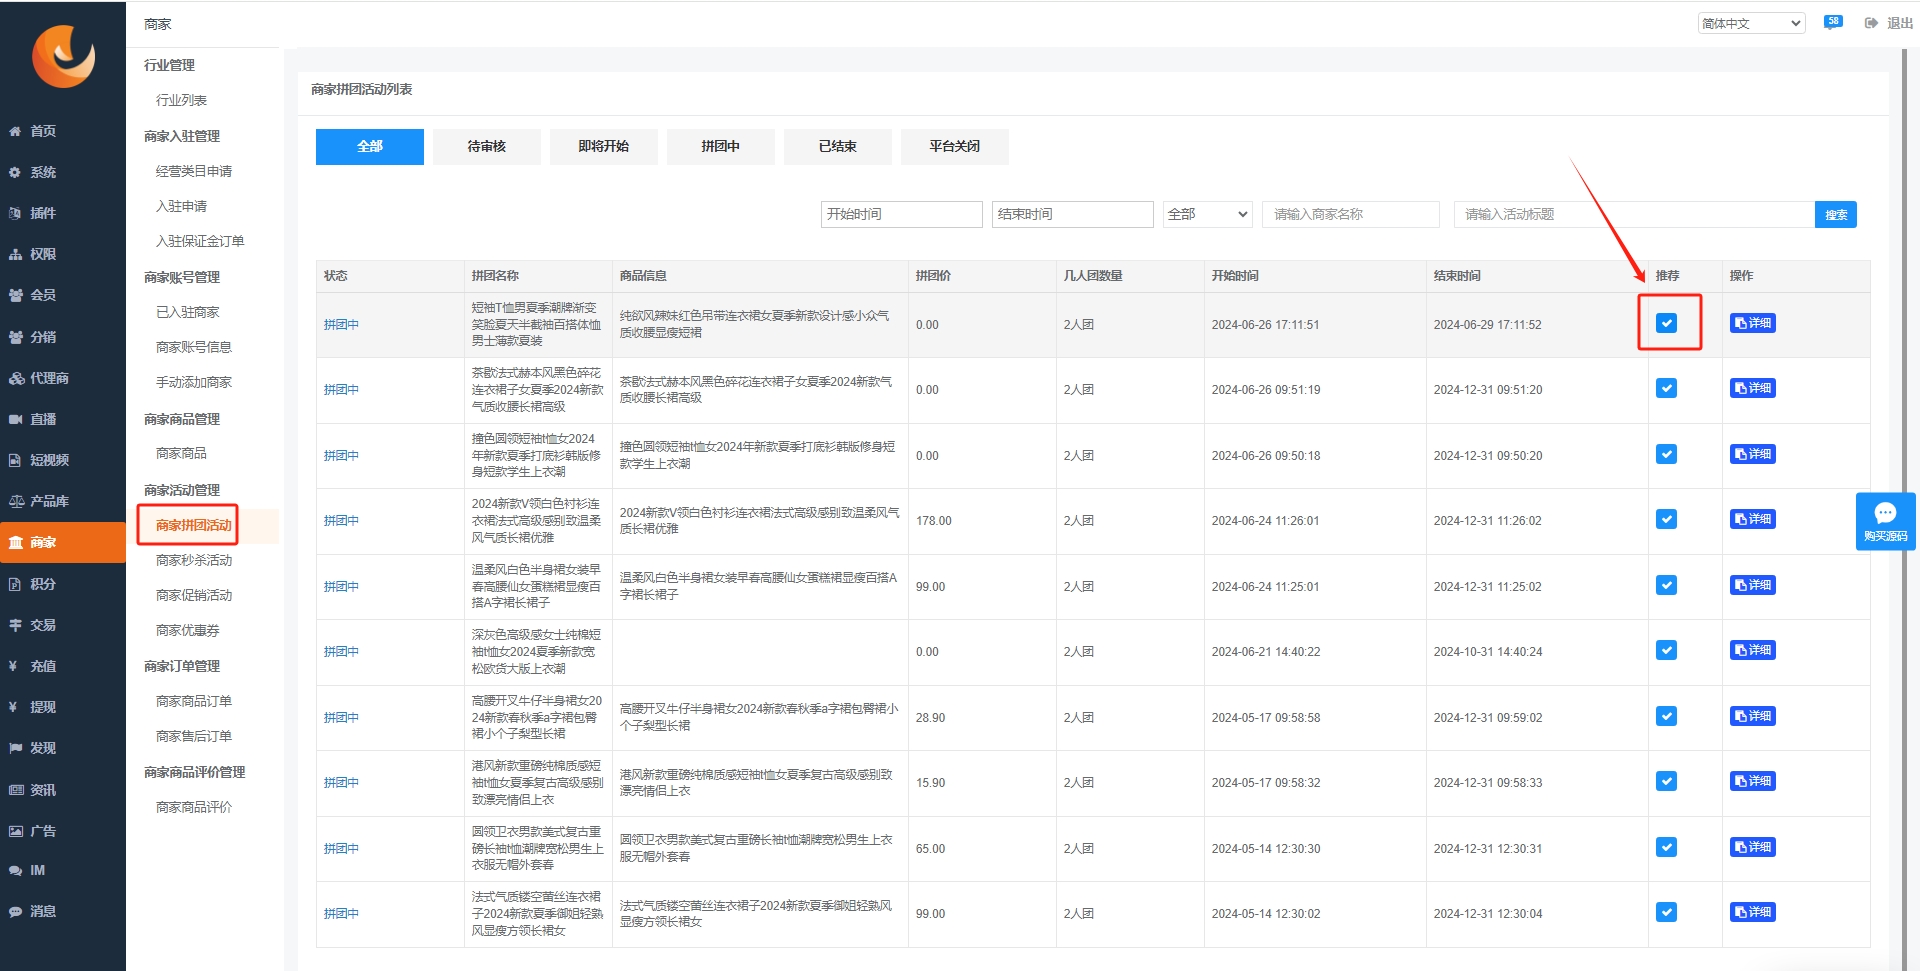Toggle 推荐 checkbox for the 28.90 group row
1920x971 pixels.
[x=1666, y=716]
